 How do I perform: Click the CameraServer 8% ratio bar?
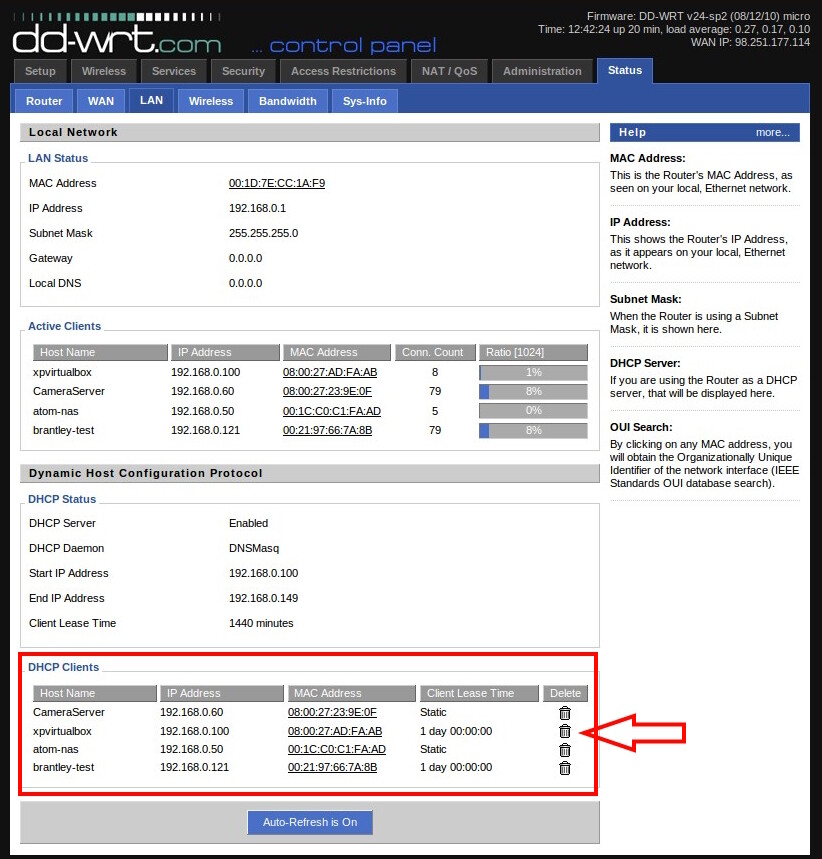(x=533, y=392)
